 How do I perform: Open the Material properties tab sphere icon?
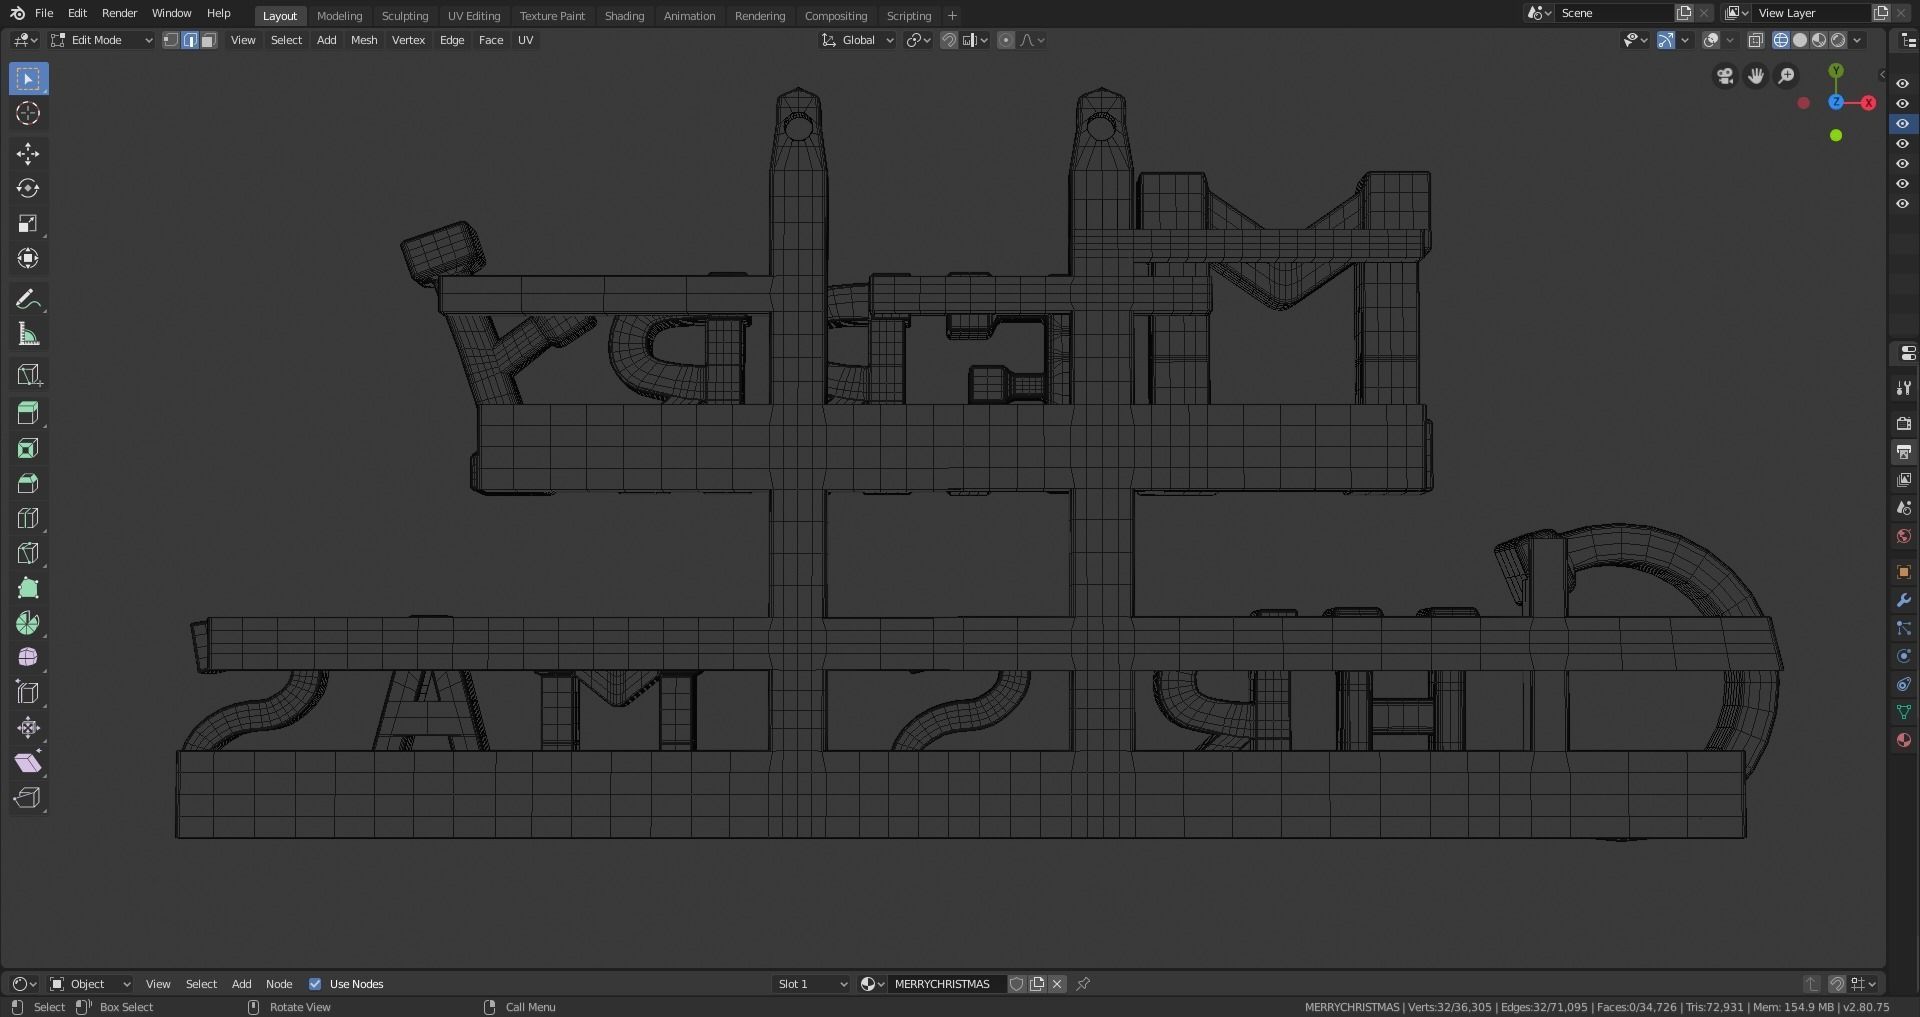pos(1904,740)
